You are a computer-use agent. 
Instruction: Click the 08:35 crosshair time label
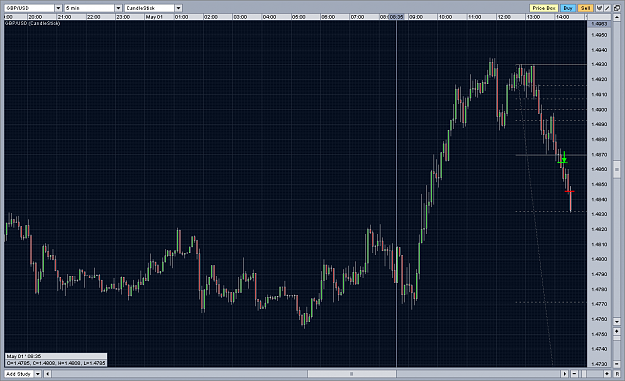click(x=396, y=17)
